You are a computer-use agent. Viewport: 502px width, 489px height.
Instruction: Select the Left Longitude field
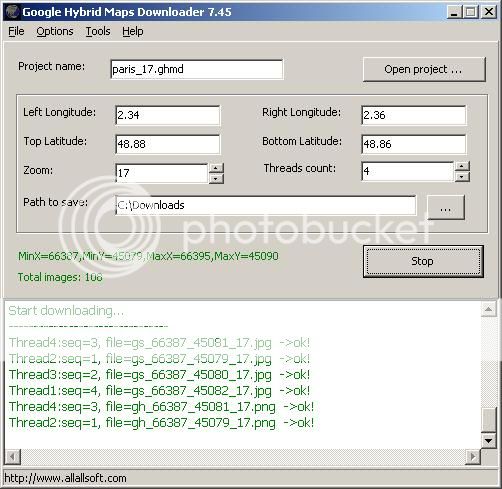point(168,115)
